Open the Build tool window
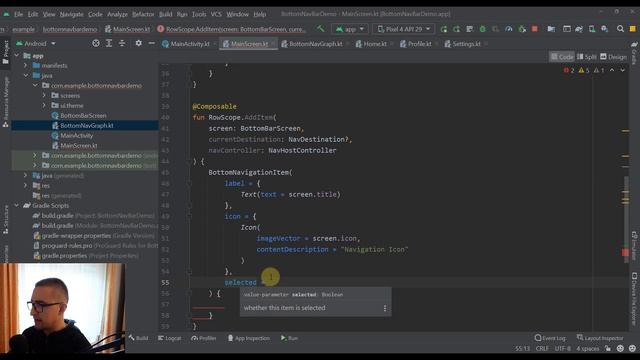The width and height of the screenshot is (640, 360). click(x=138, y=338)
